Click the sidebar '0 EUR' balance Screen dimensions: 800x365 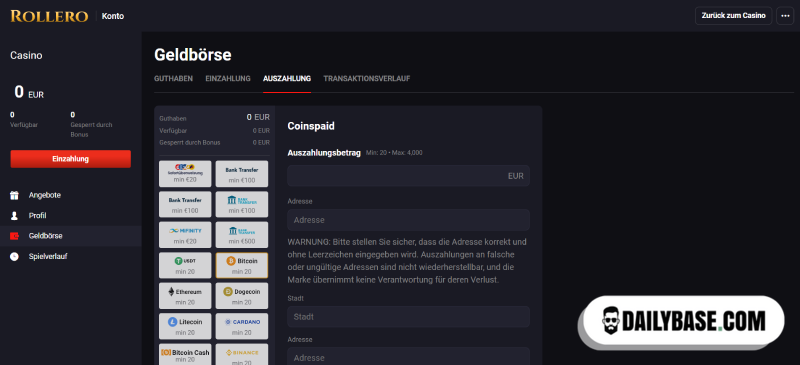[29, 92]
